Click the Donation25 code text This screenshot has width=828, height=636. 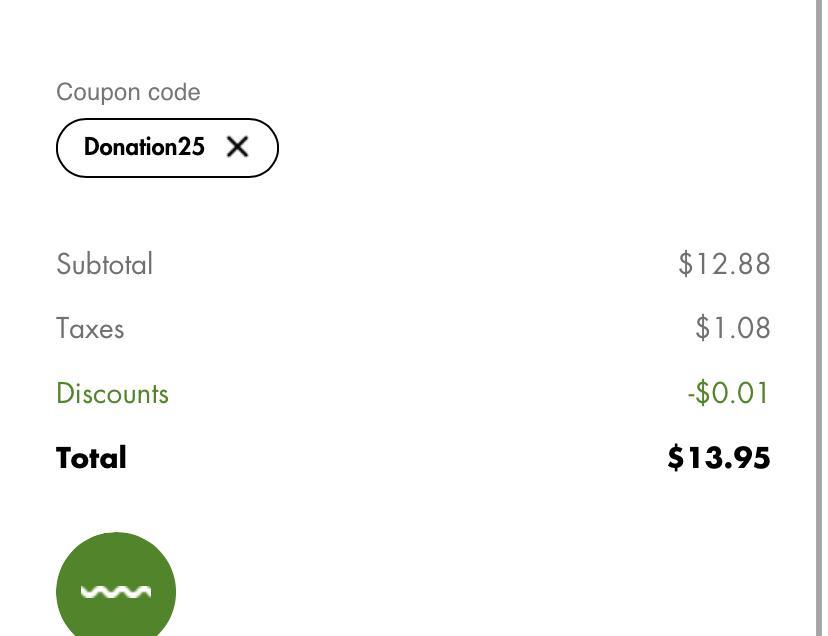[144, 147]
